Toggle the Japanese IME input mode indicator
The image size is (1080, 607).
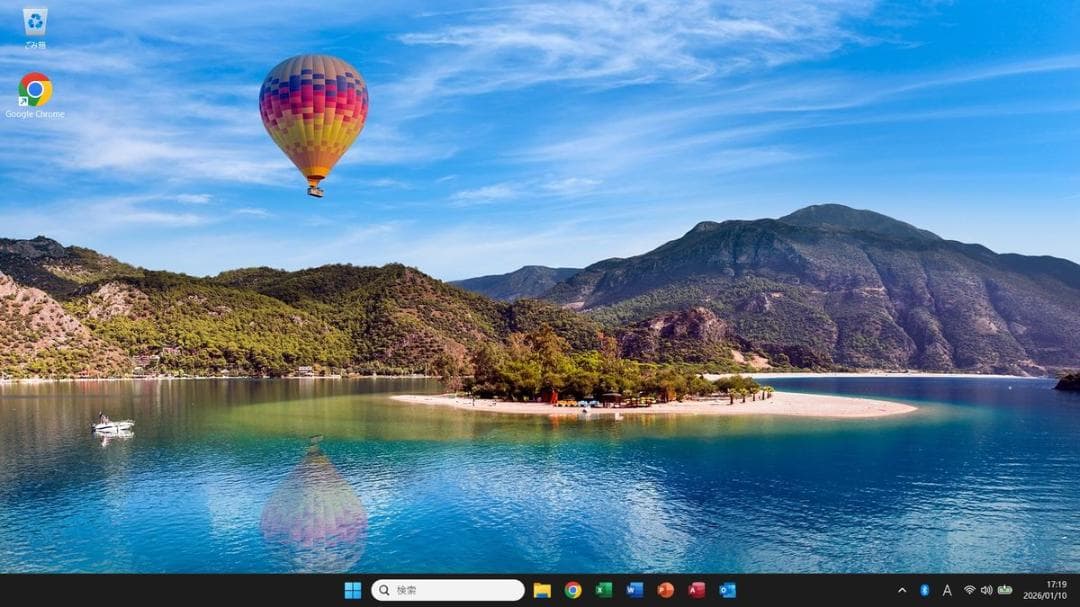(947, 590)
